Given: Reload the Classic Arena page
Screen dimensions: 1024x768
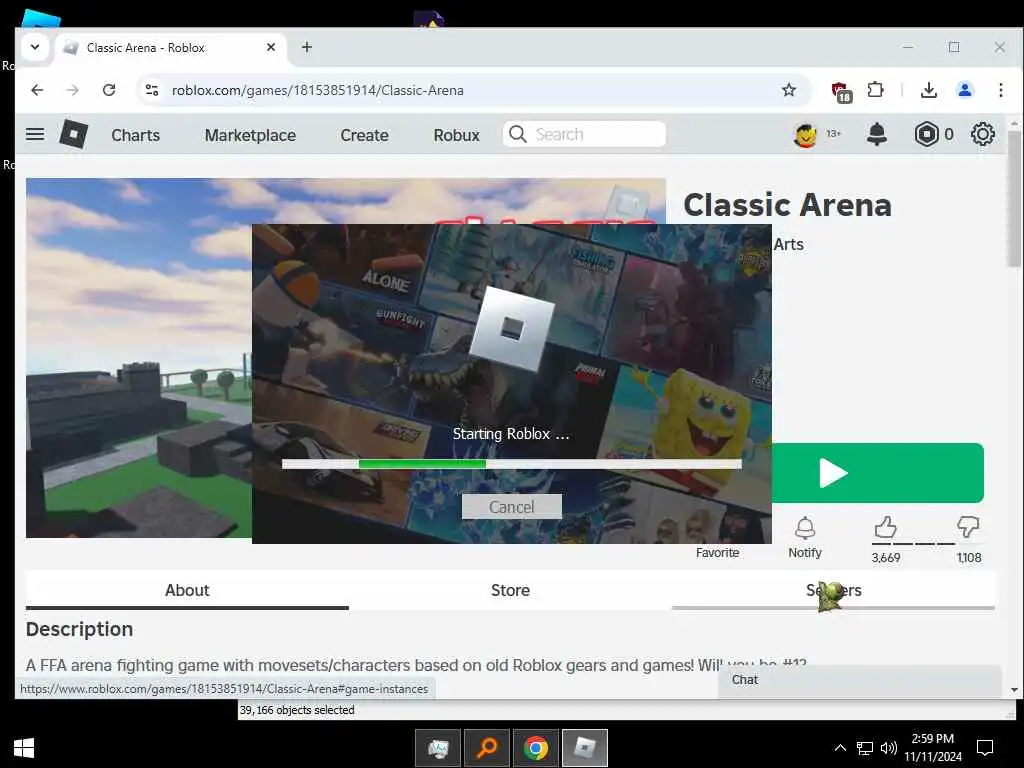Looking at the screenshot, I should [x=109, y=90].
